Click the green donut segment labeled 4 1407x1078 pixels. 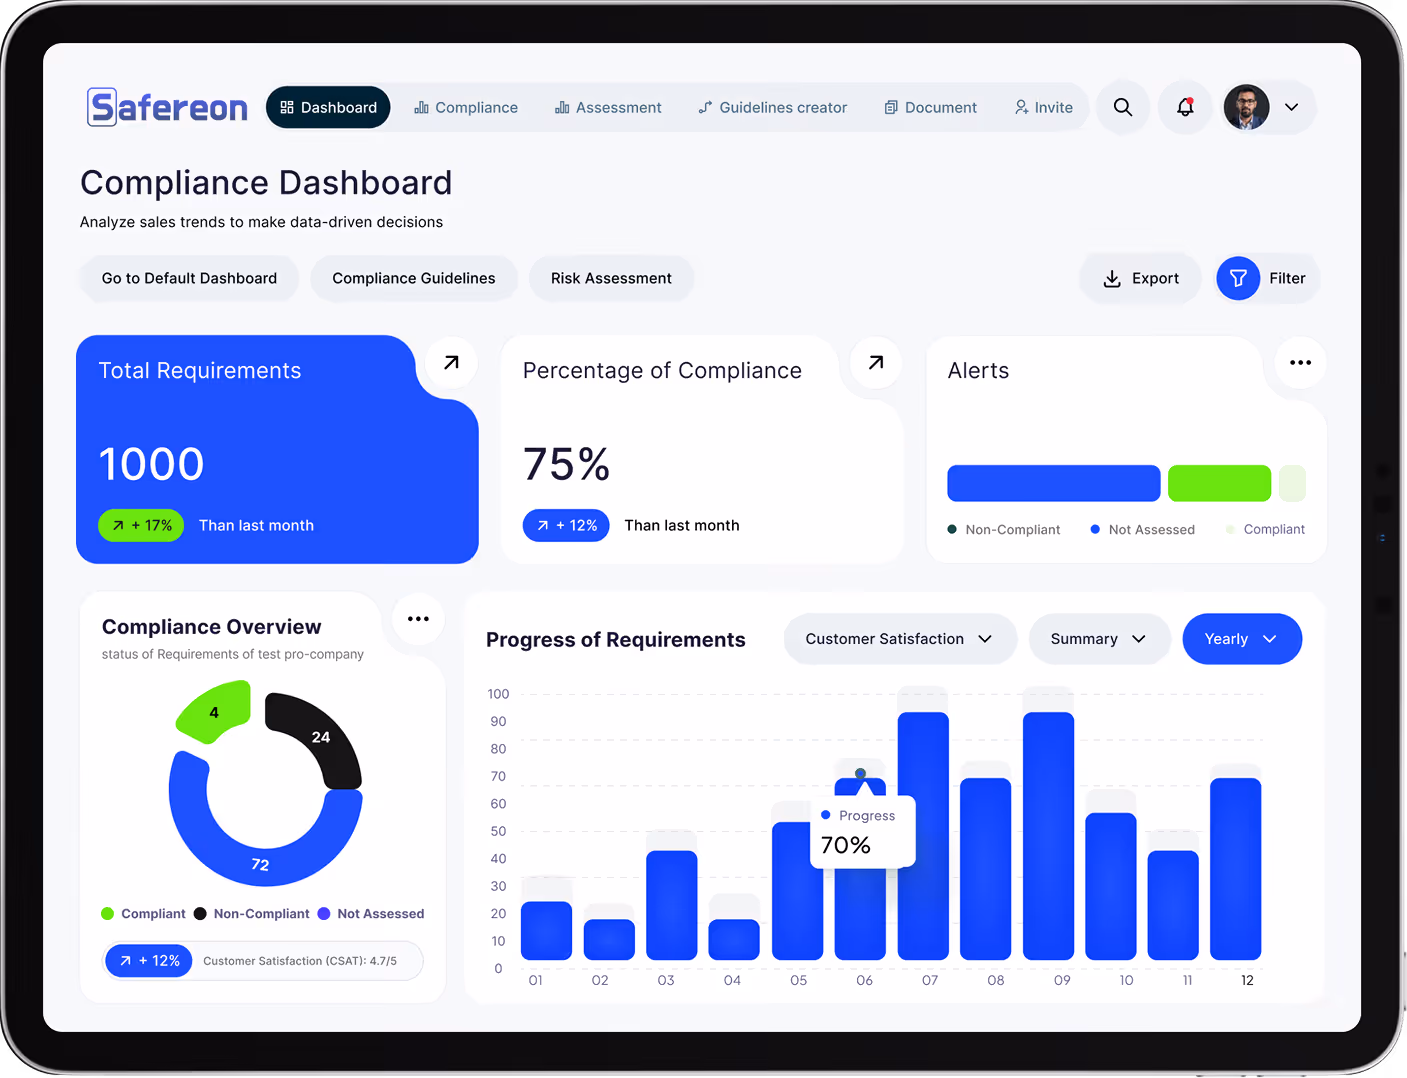pyautogui.click(x=213, y=711)
